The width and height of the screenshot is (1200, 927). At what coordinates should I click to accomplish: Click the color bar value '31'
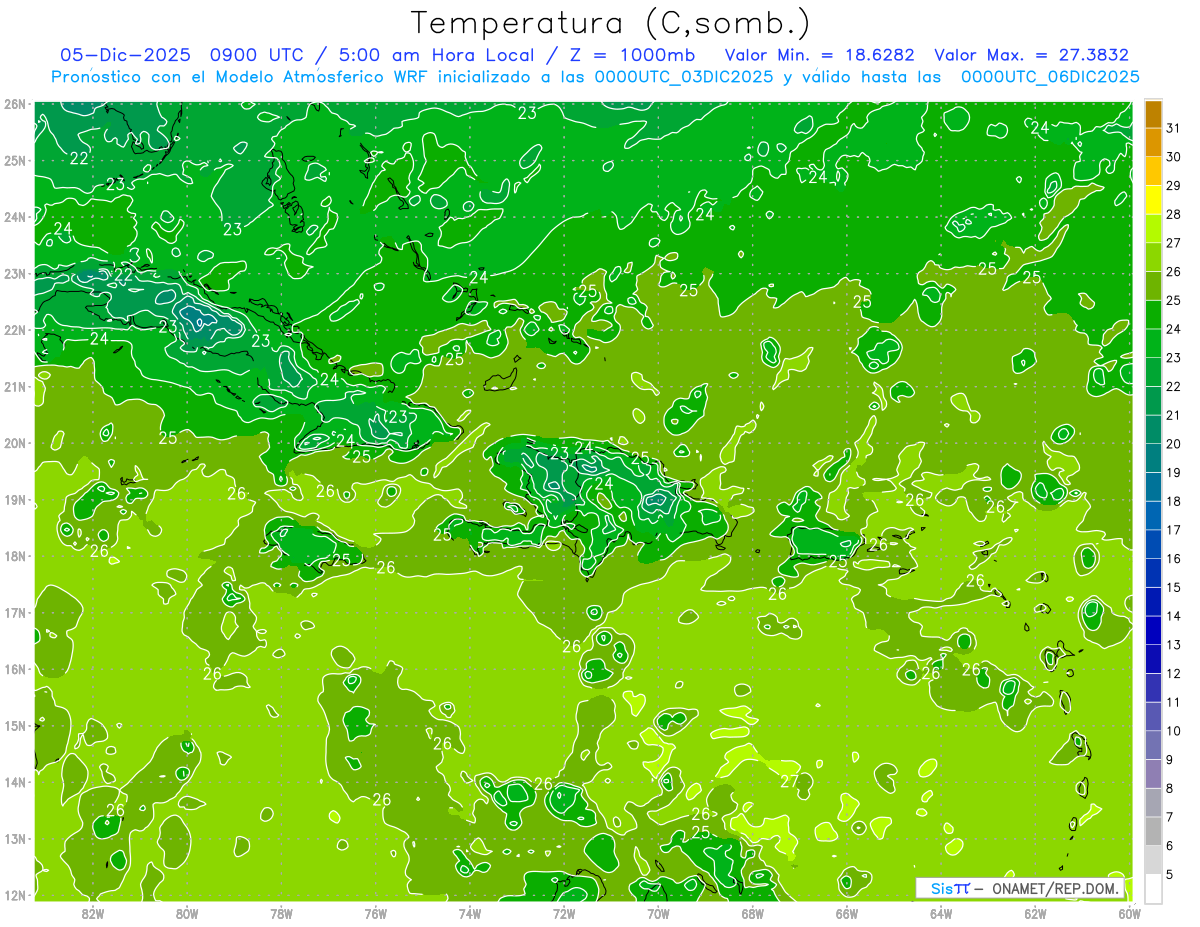click(x=1173, y=128)
